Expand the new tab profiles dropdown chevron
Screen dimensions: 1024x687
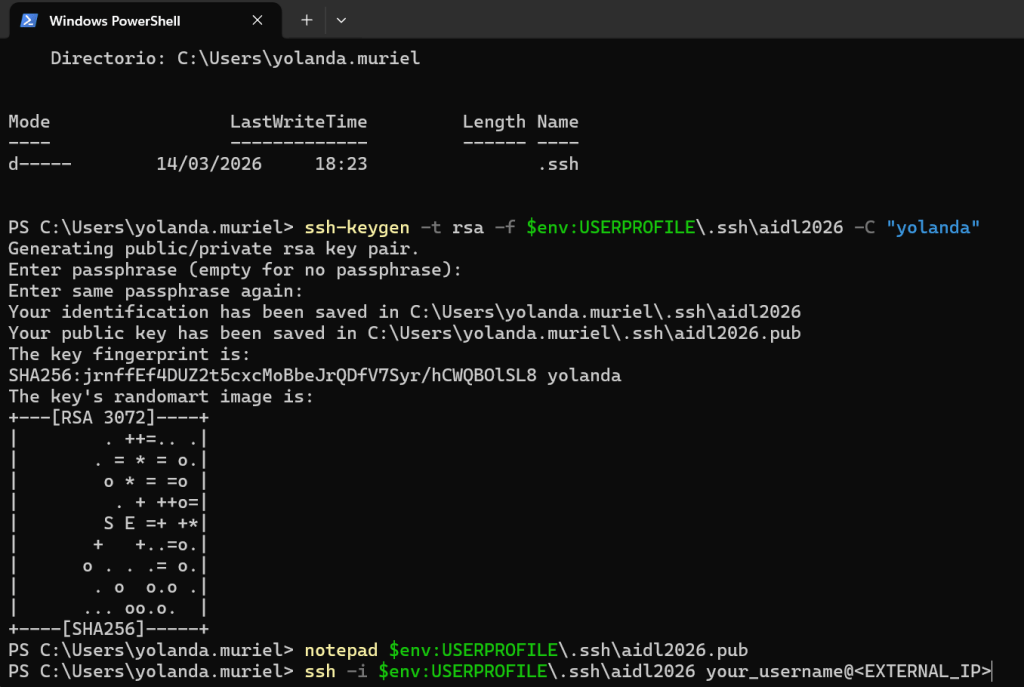tap(341, 20)
